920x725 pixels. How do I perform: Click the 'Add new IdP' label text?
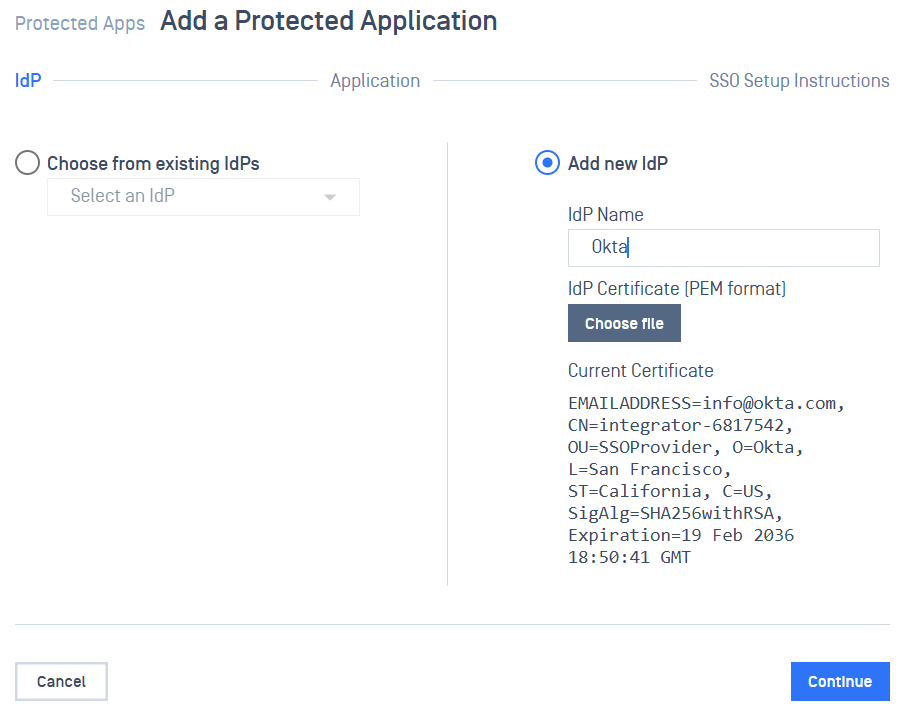[x=617, y=164]
